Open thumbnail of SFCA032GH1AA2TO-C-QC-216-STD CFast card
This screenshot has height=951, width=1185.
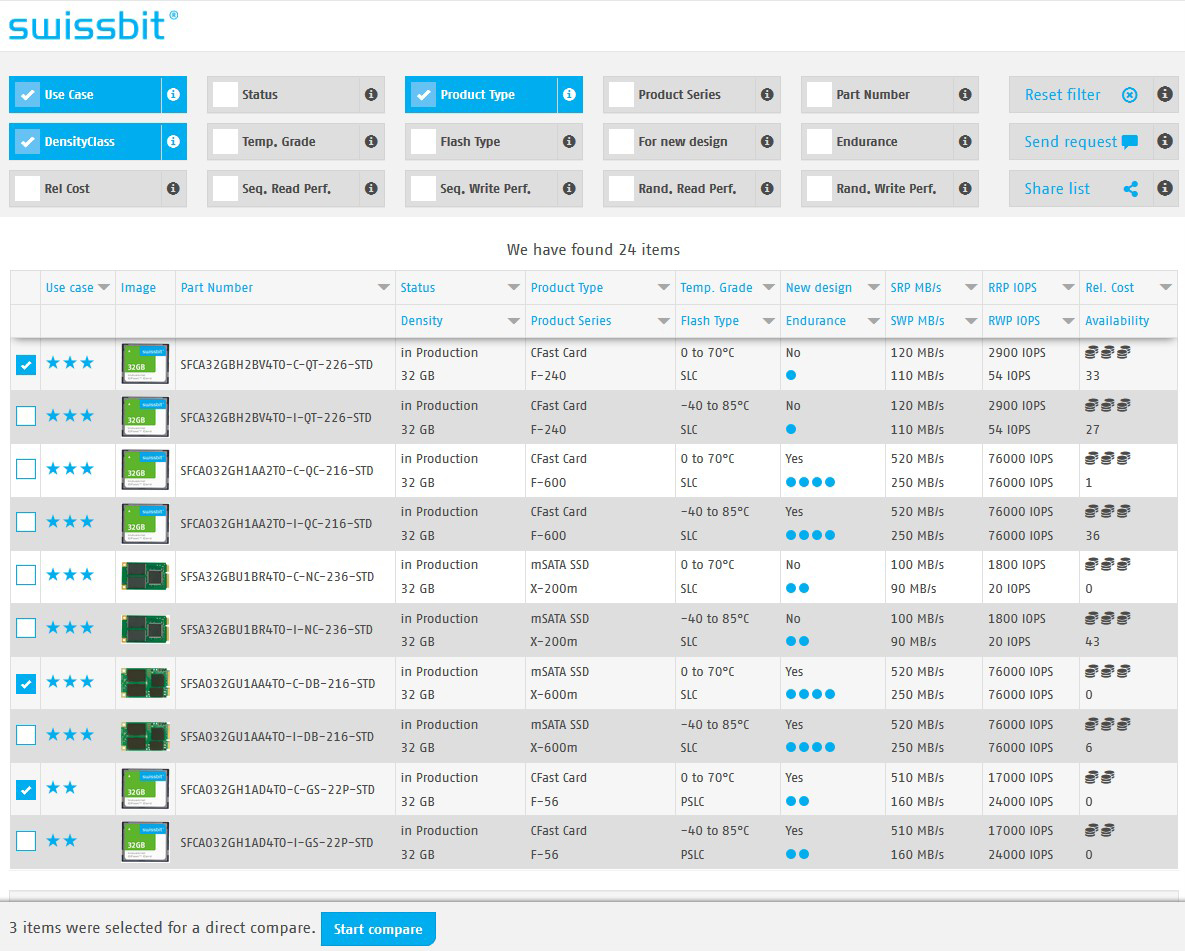coord(145,469)
